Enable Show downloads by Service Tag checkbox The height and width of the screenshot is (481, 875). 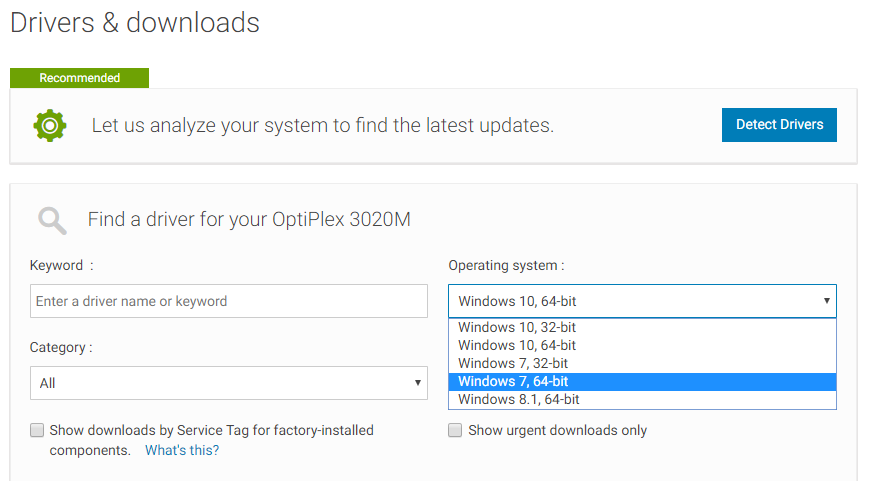[x=37, y=430]
